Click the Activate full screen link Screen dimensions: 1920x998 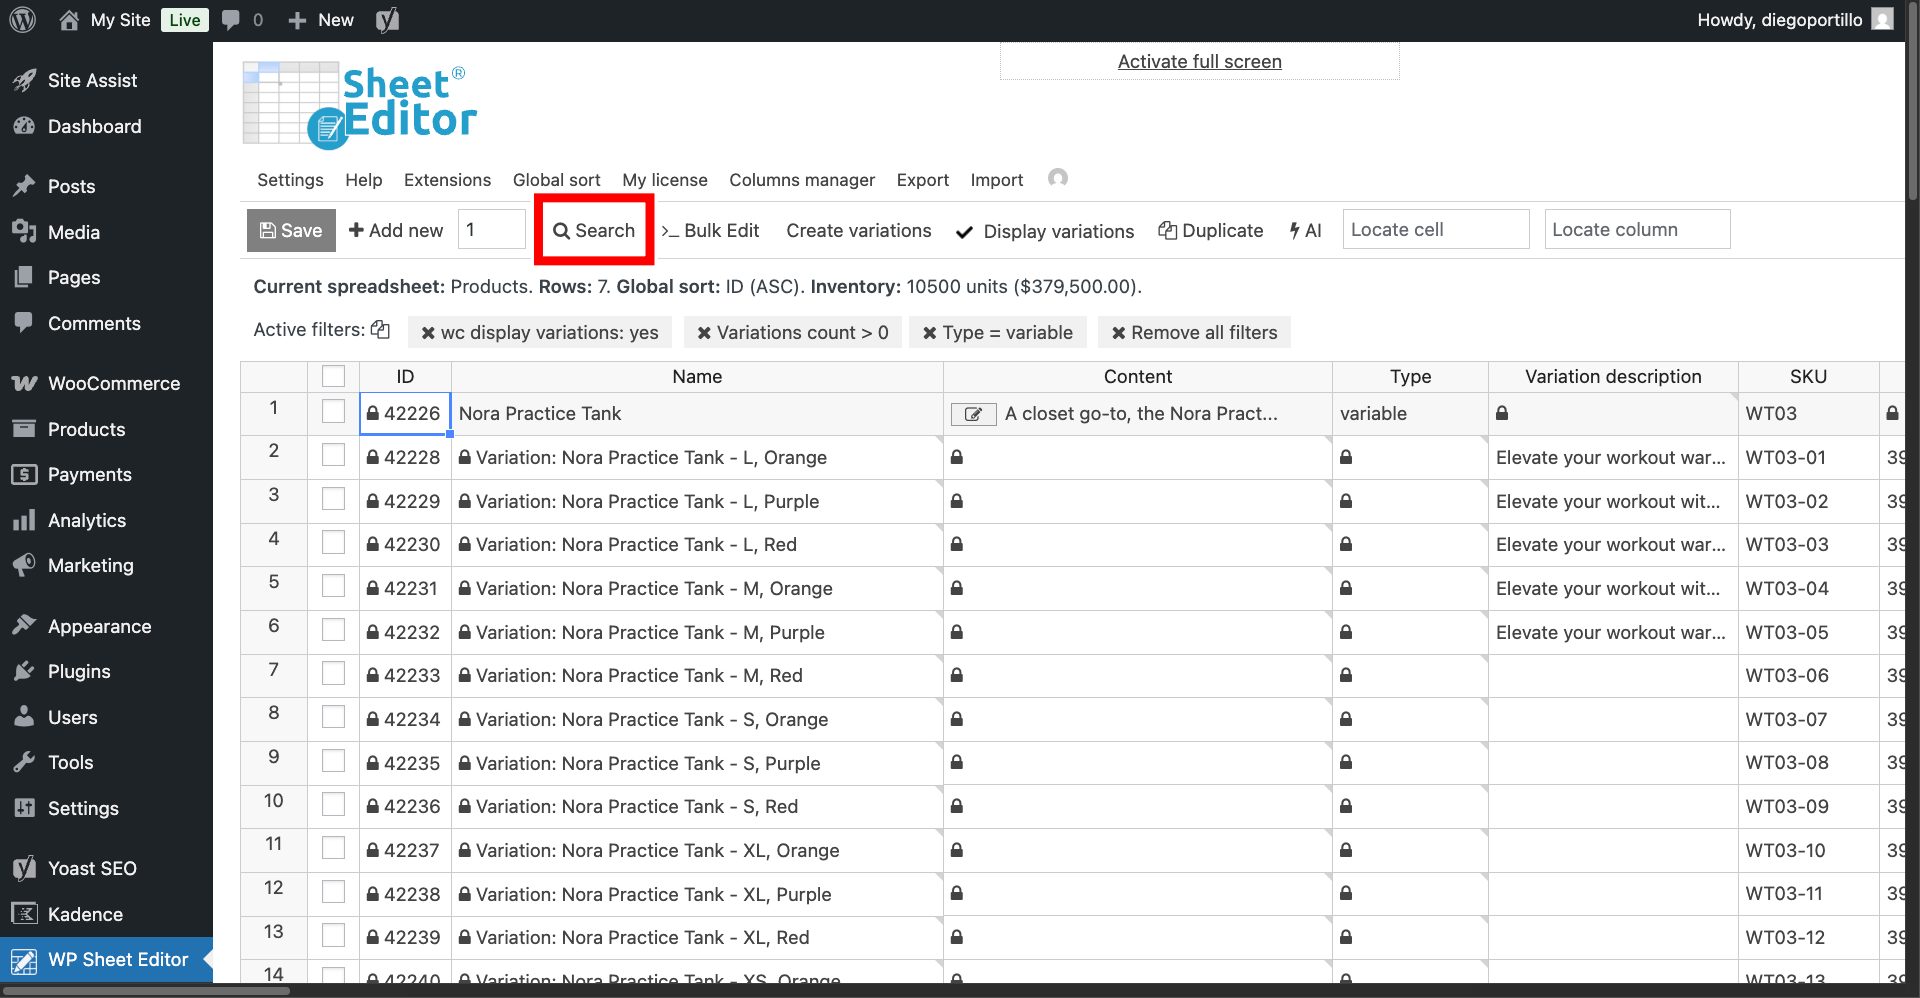tap(1199, 62)
